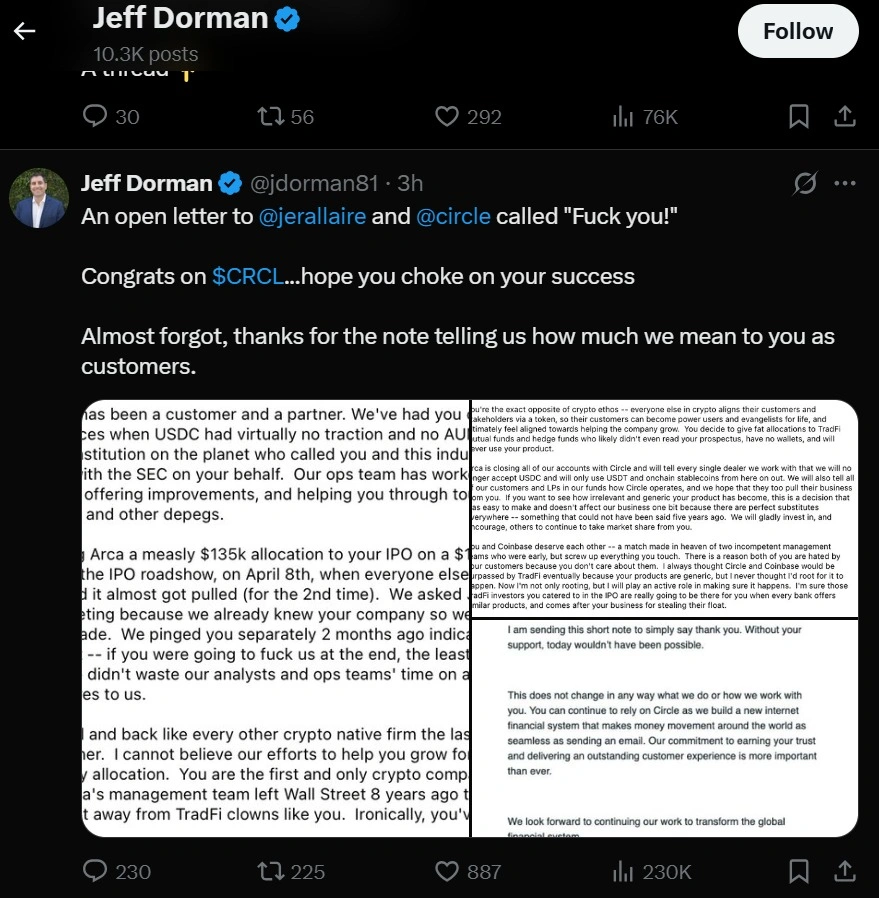Bookmark the first thread tweet

[x=799, y=117]
